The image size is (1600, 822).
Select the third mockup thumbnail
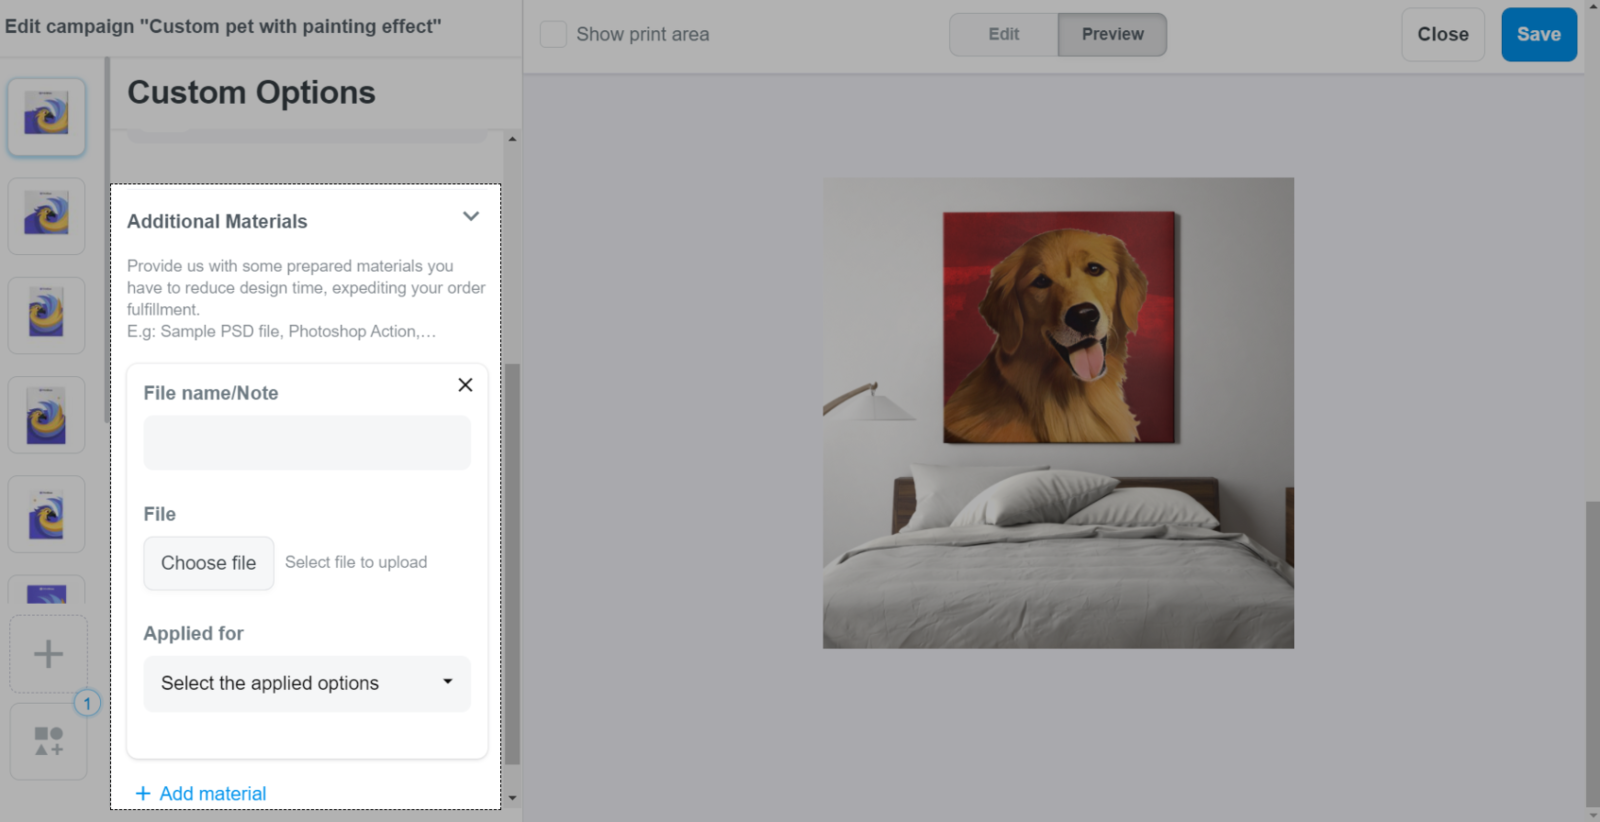pos(46,315)
